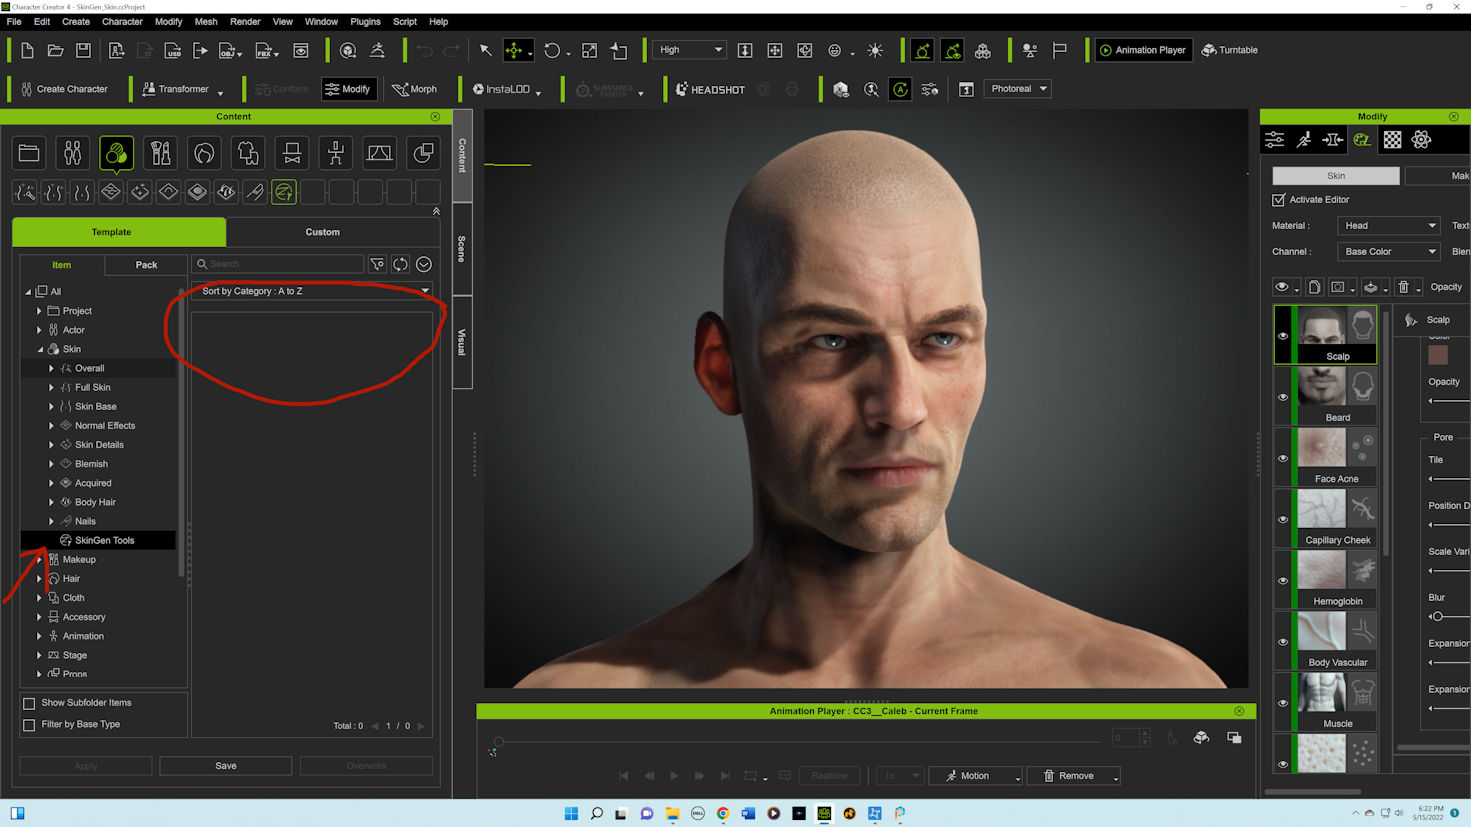Open the Accessory hat-and-bowtie category icon
Viewport: 1471px width, 827px height.
click(x=292, y=153)
